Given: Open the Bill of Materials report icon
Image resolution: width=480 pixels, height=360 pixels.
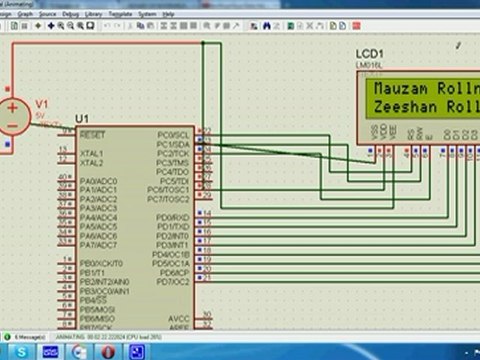Looking at the screenshot, I should coord(333,26).
